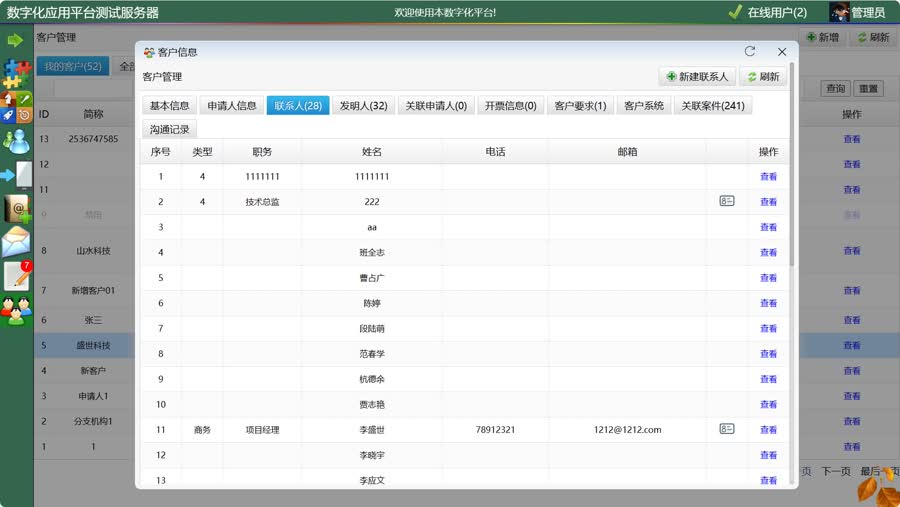Click the reload icon in dialog title bar
Viewport: 900px width, 507px height.
pos(750,52)
